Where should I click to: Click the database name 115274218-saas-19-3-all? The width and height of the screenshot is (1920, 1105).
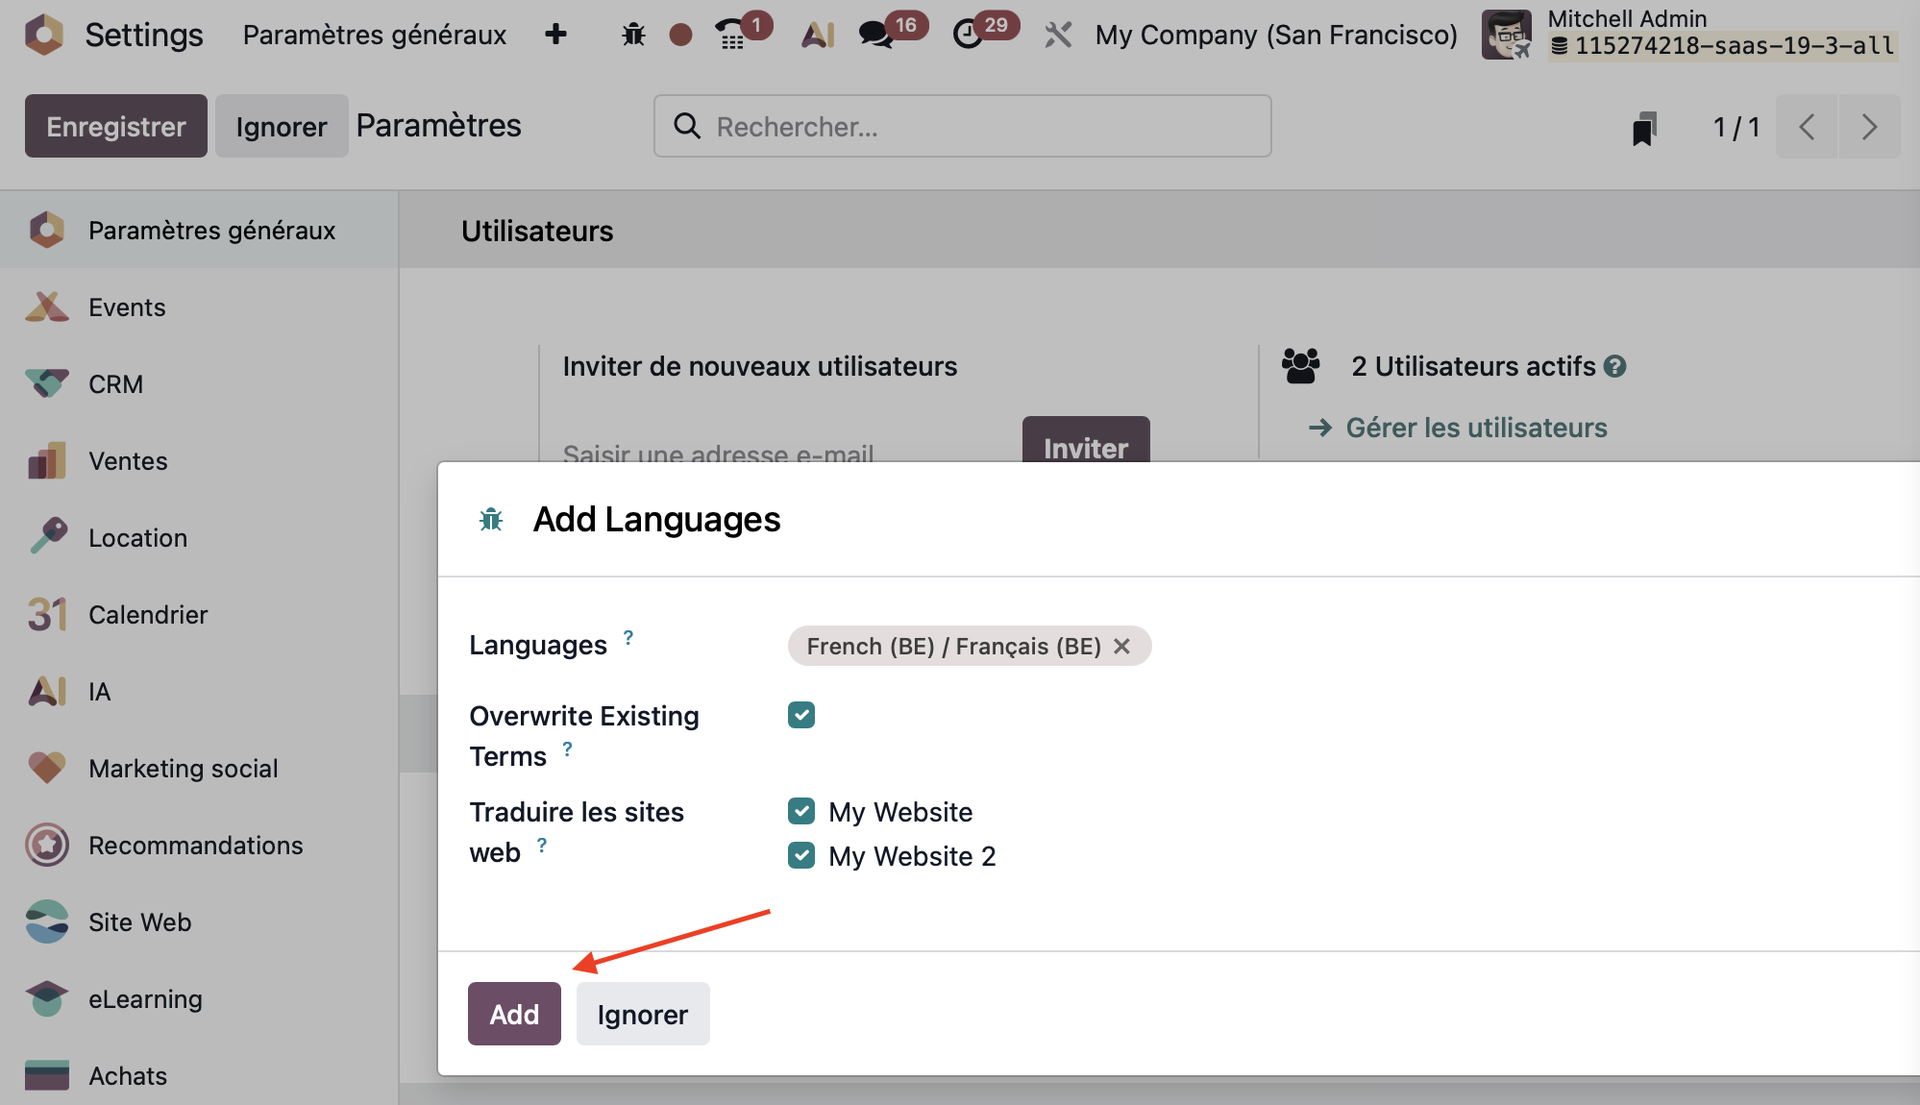(1733, 46)
